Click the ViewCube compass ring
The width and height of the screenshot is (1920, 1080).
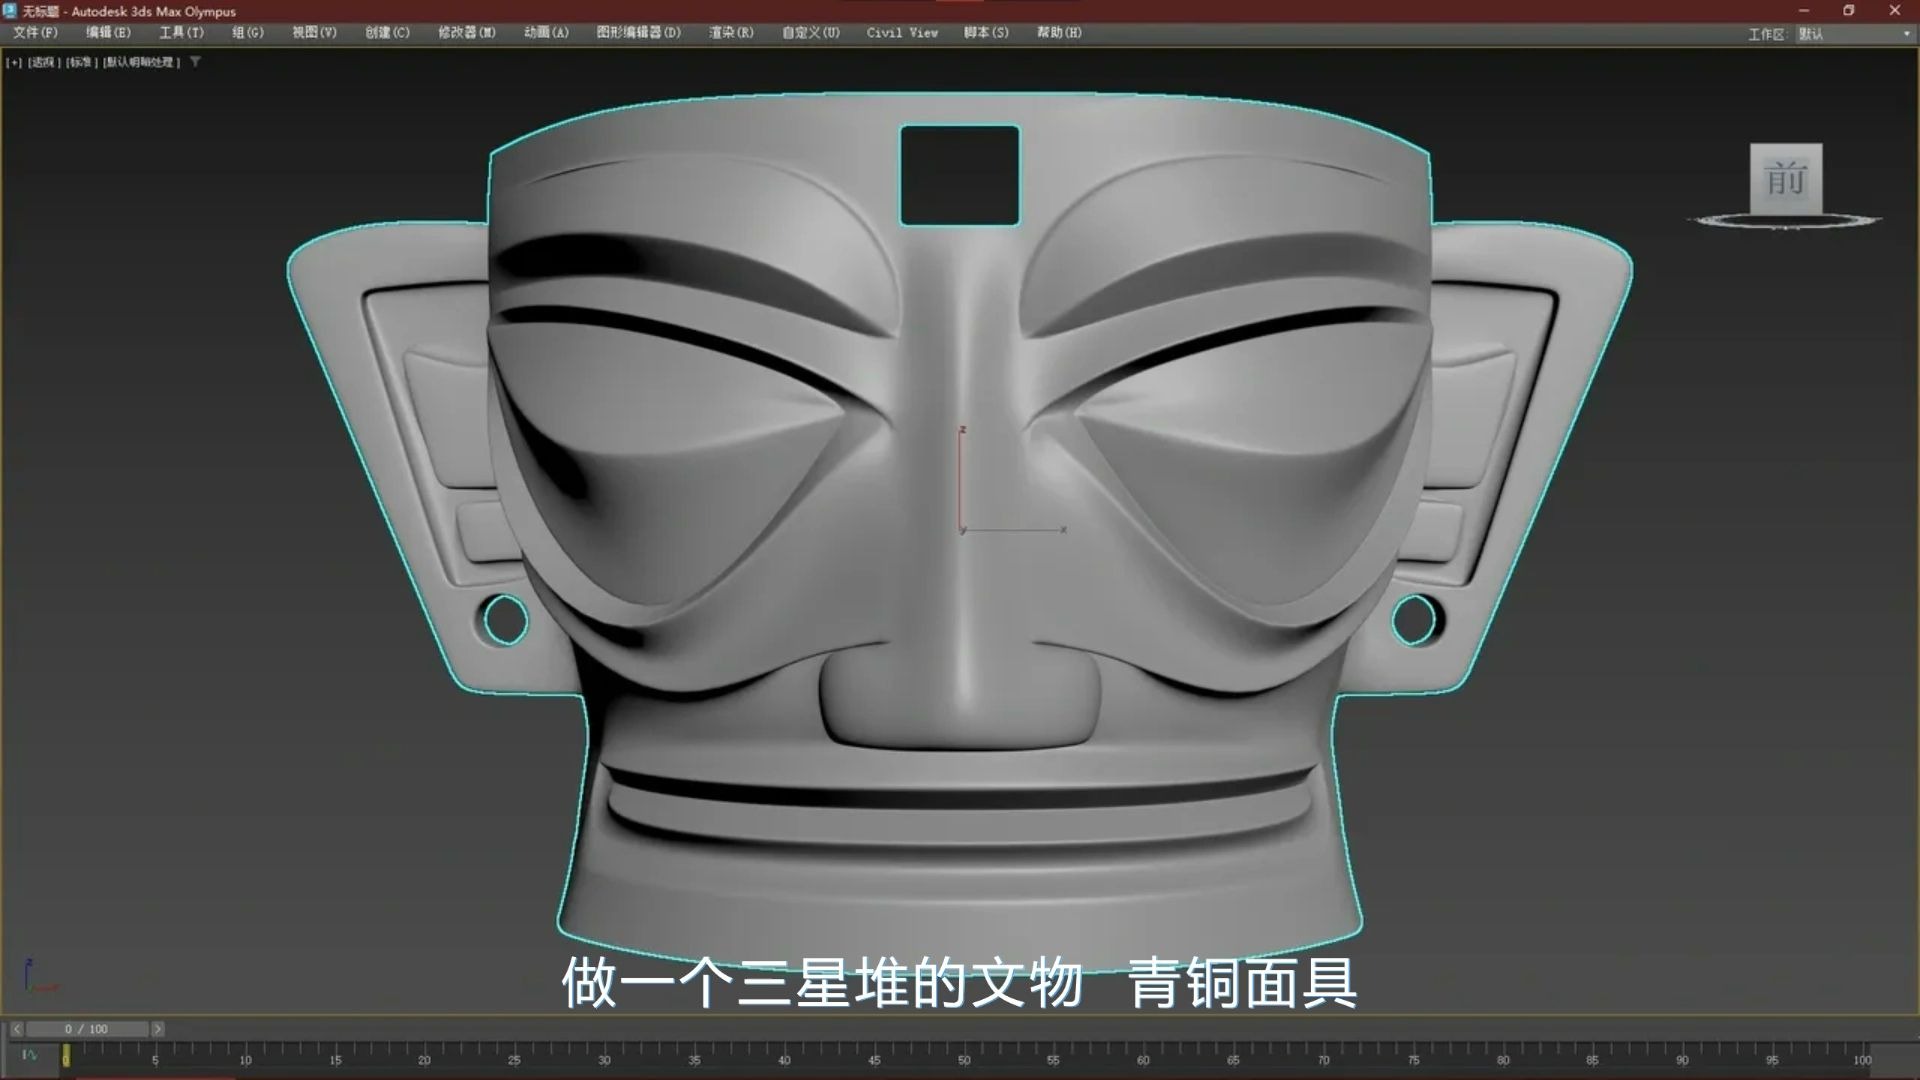pos(1785,220)
